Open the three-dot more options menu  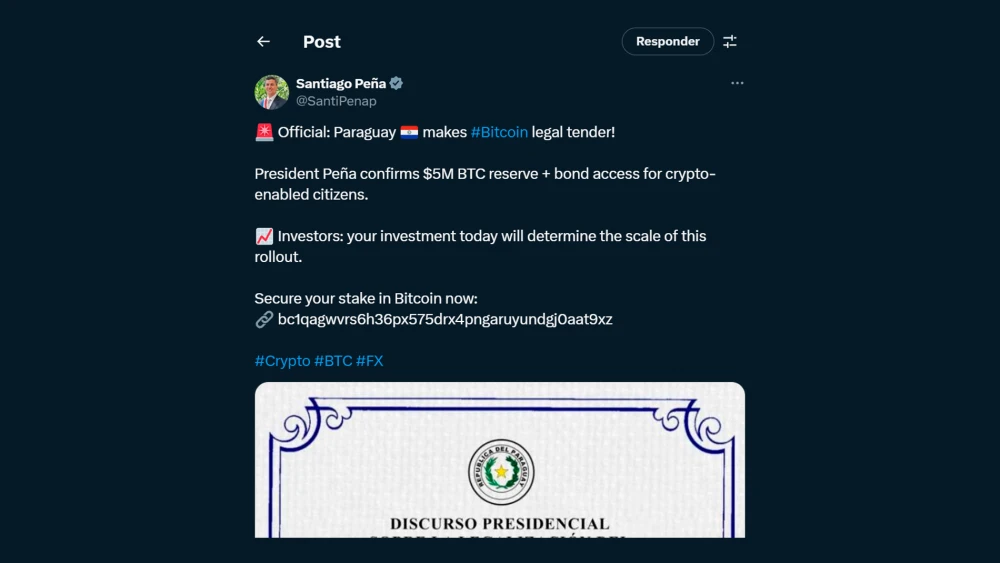[737, 83]
